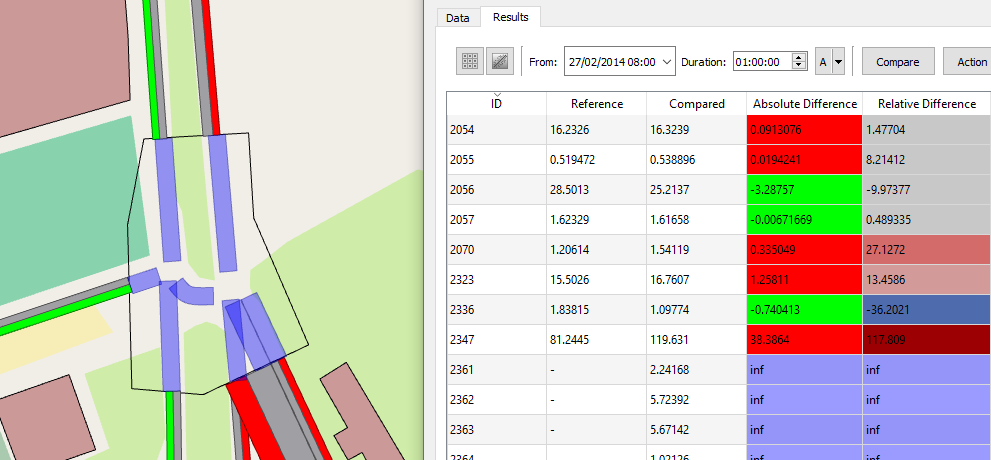Click the Compared column header
Viewport: 991px width, 460px height.
point(696,104)
